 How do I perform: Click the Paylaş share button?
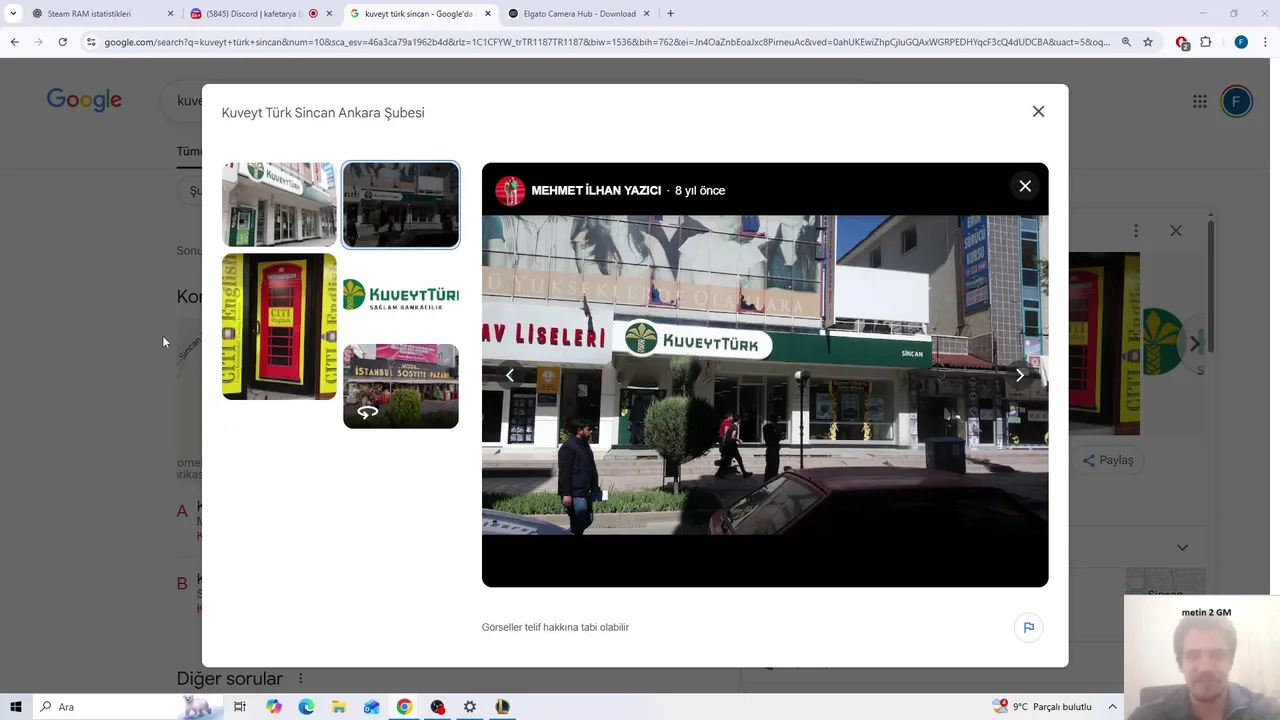pyautogui.click(x=1108, y=460)
